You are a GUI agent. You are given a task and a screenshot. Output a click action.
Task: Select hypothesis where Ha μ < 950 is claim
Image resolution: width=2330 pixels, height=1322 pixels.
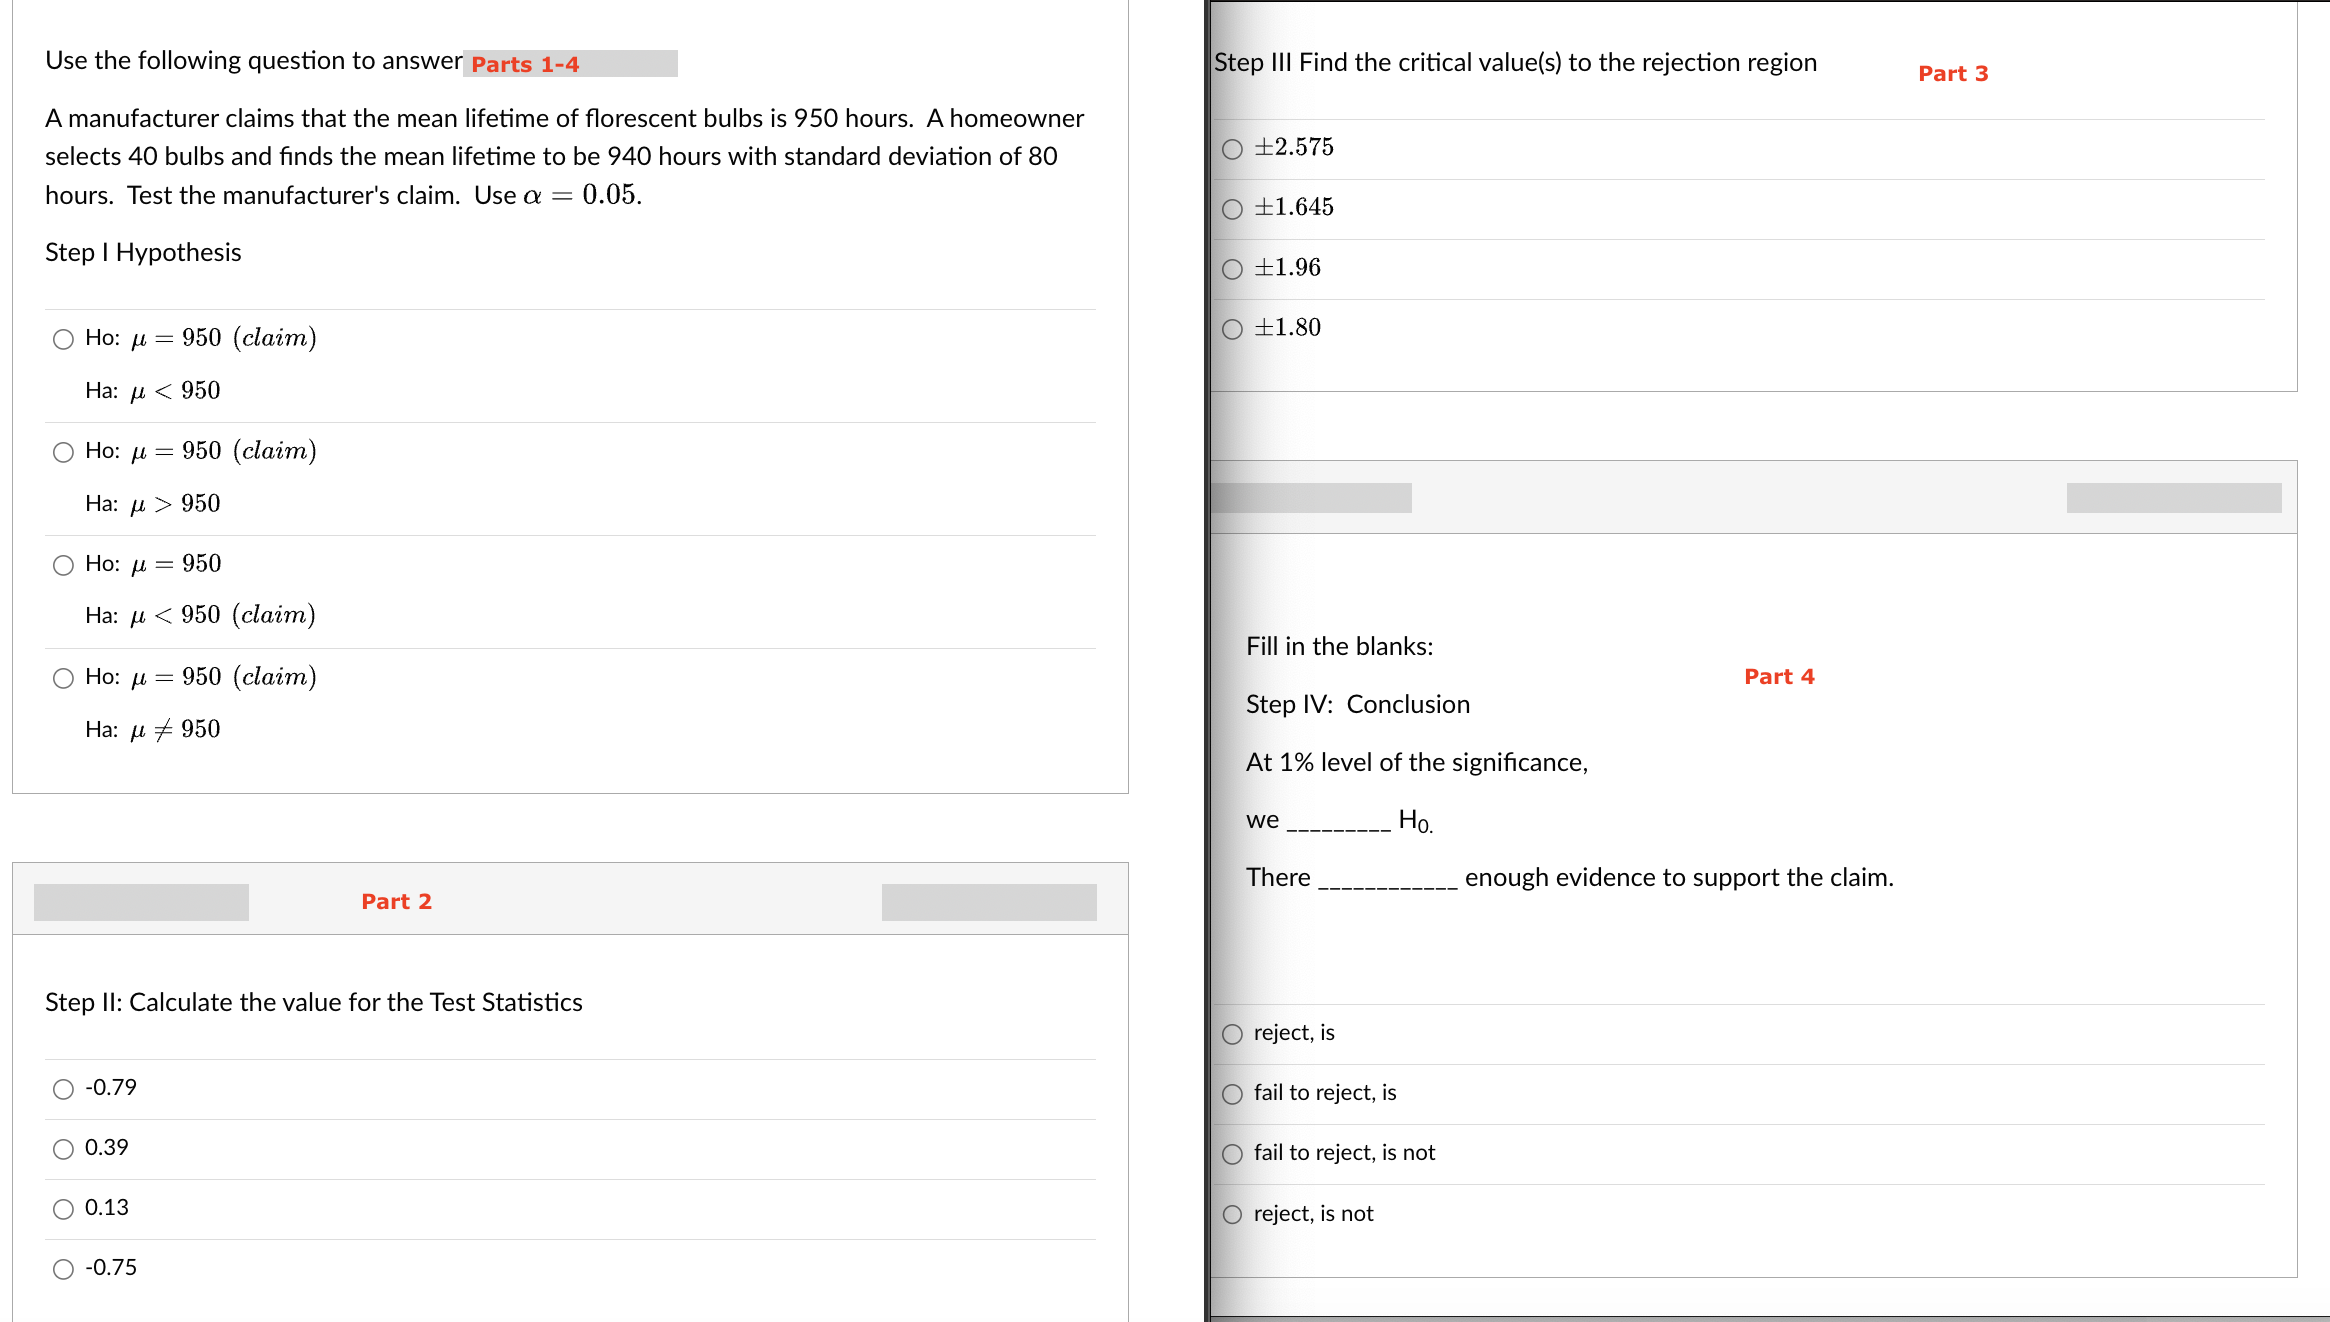coord(63,565)
